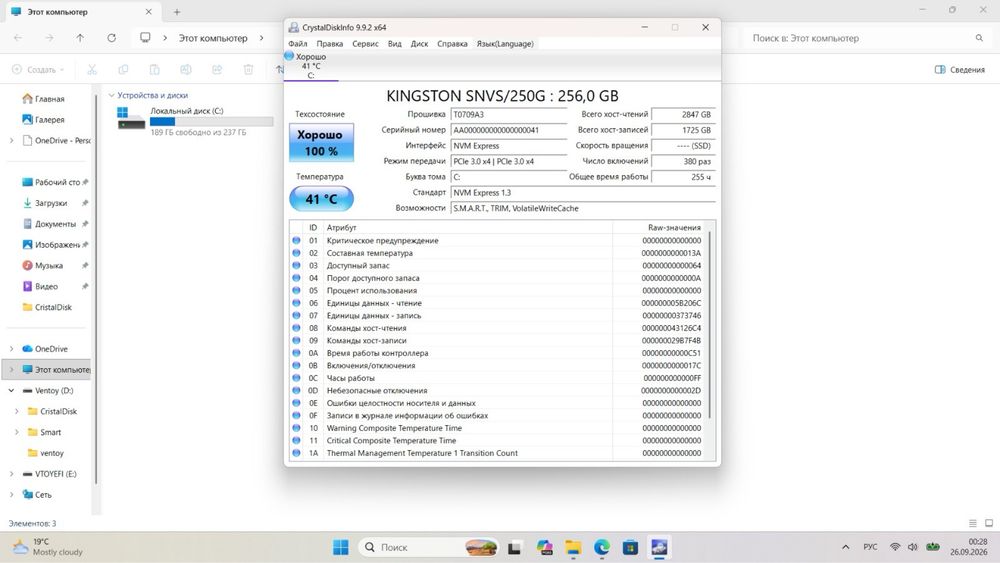Click the Share icon in Explorer toolbar
The image size is (1000, 563).
(x=217, y=69)
